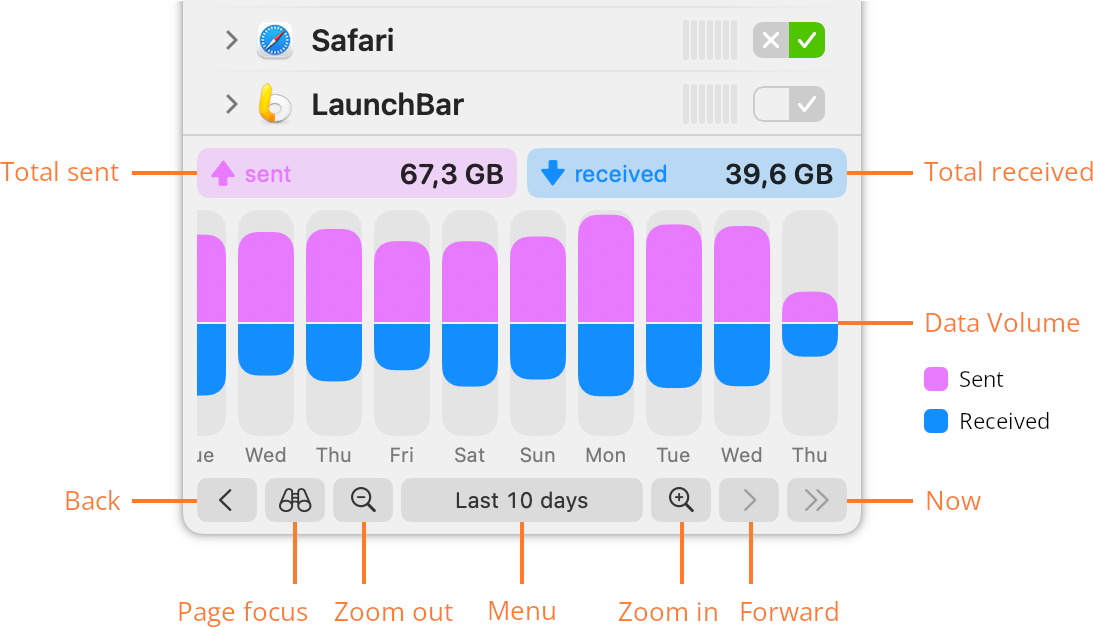Image resolution: width=1093 pixels, height=627 pixels.
Task: Jump to Now with double chevron
Action: coord(817,500)
